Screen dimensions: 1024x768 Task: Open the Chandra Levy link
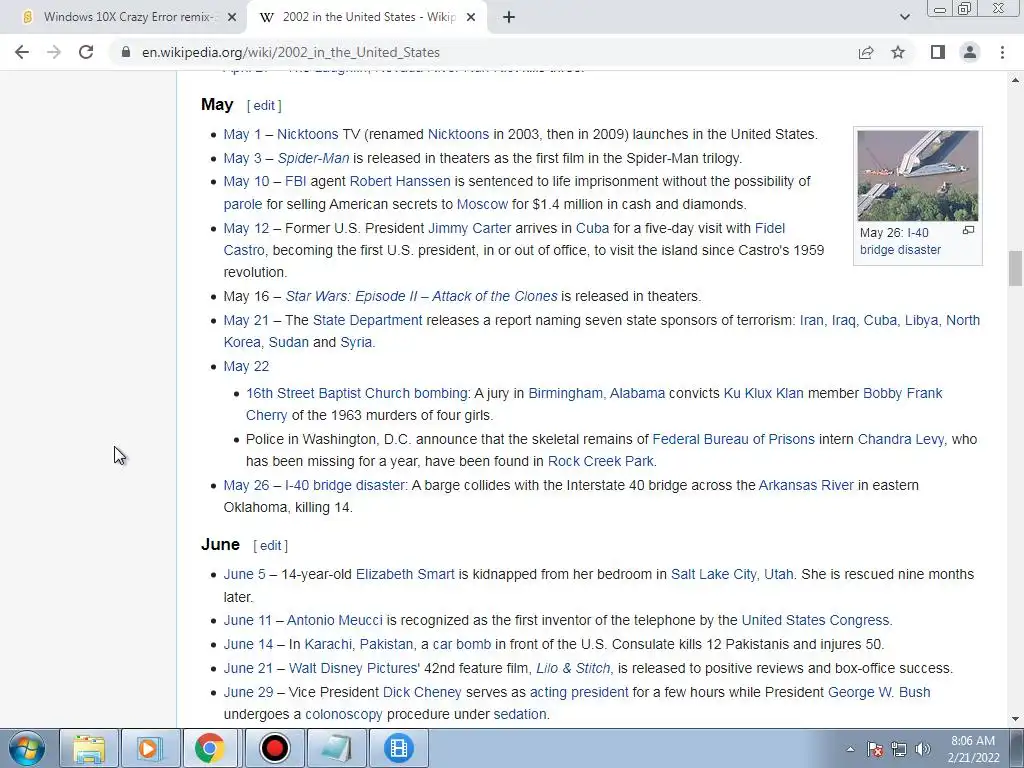point(901,440)
